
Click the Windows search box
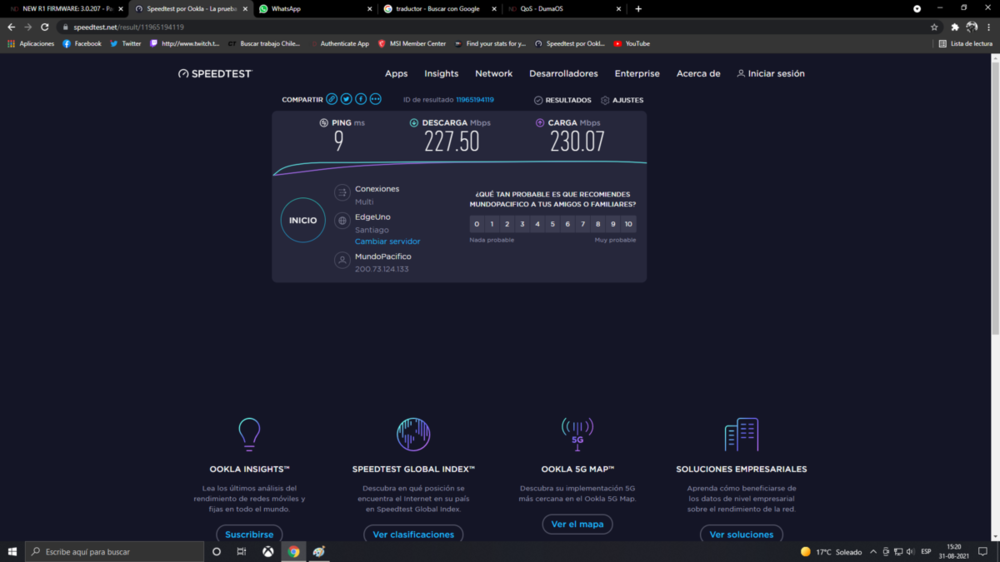pos(115,552)
